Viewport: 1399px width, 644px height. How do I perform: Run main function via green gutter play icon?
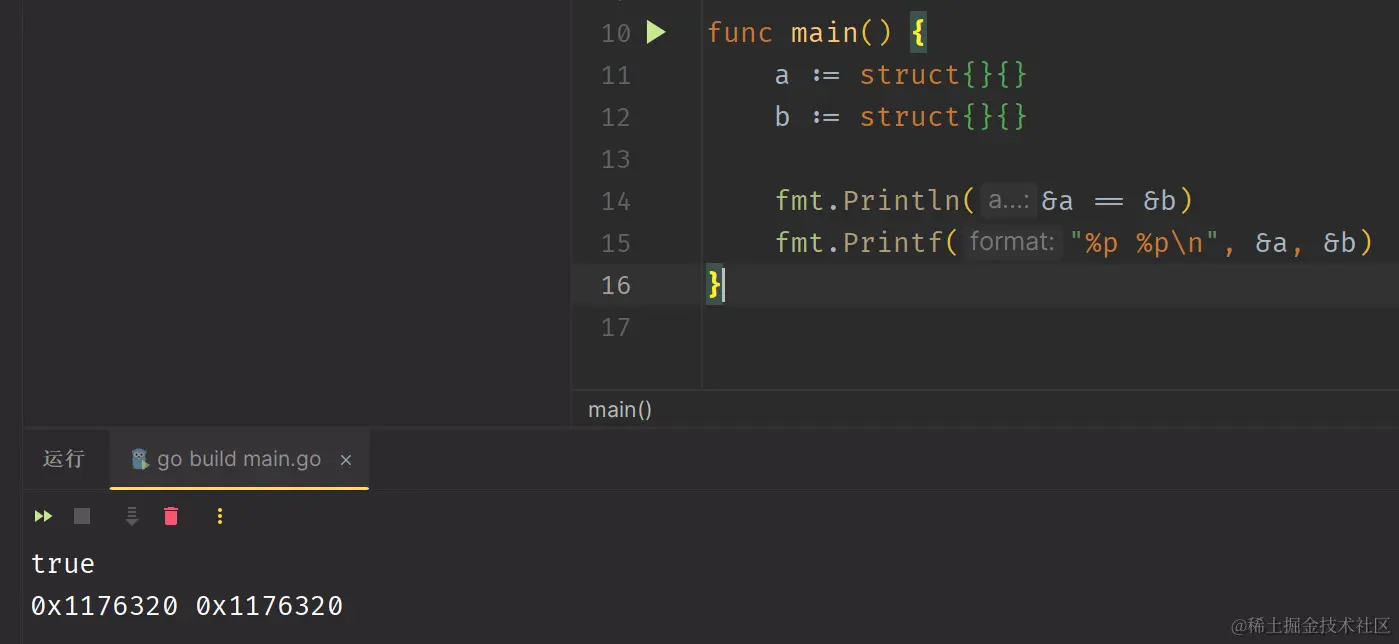point(657,32)
